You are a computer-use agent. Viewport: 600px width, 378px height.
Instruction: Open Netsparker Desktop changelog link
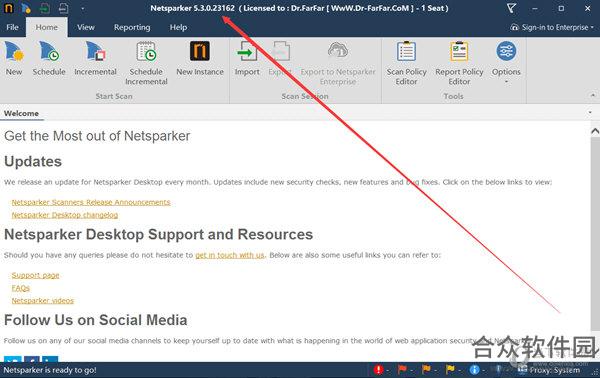[x=65, y=215]
